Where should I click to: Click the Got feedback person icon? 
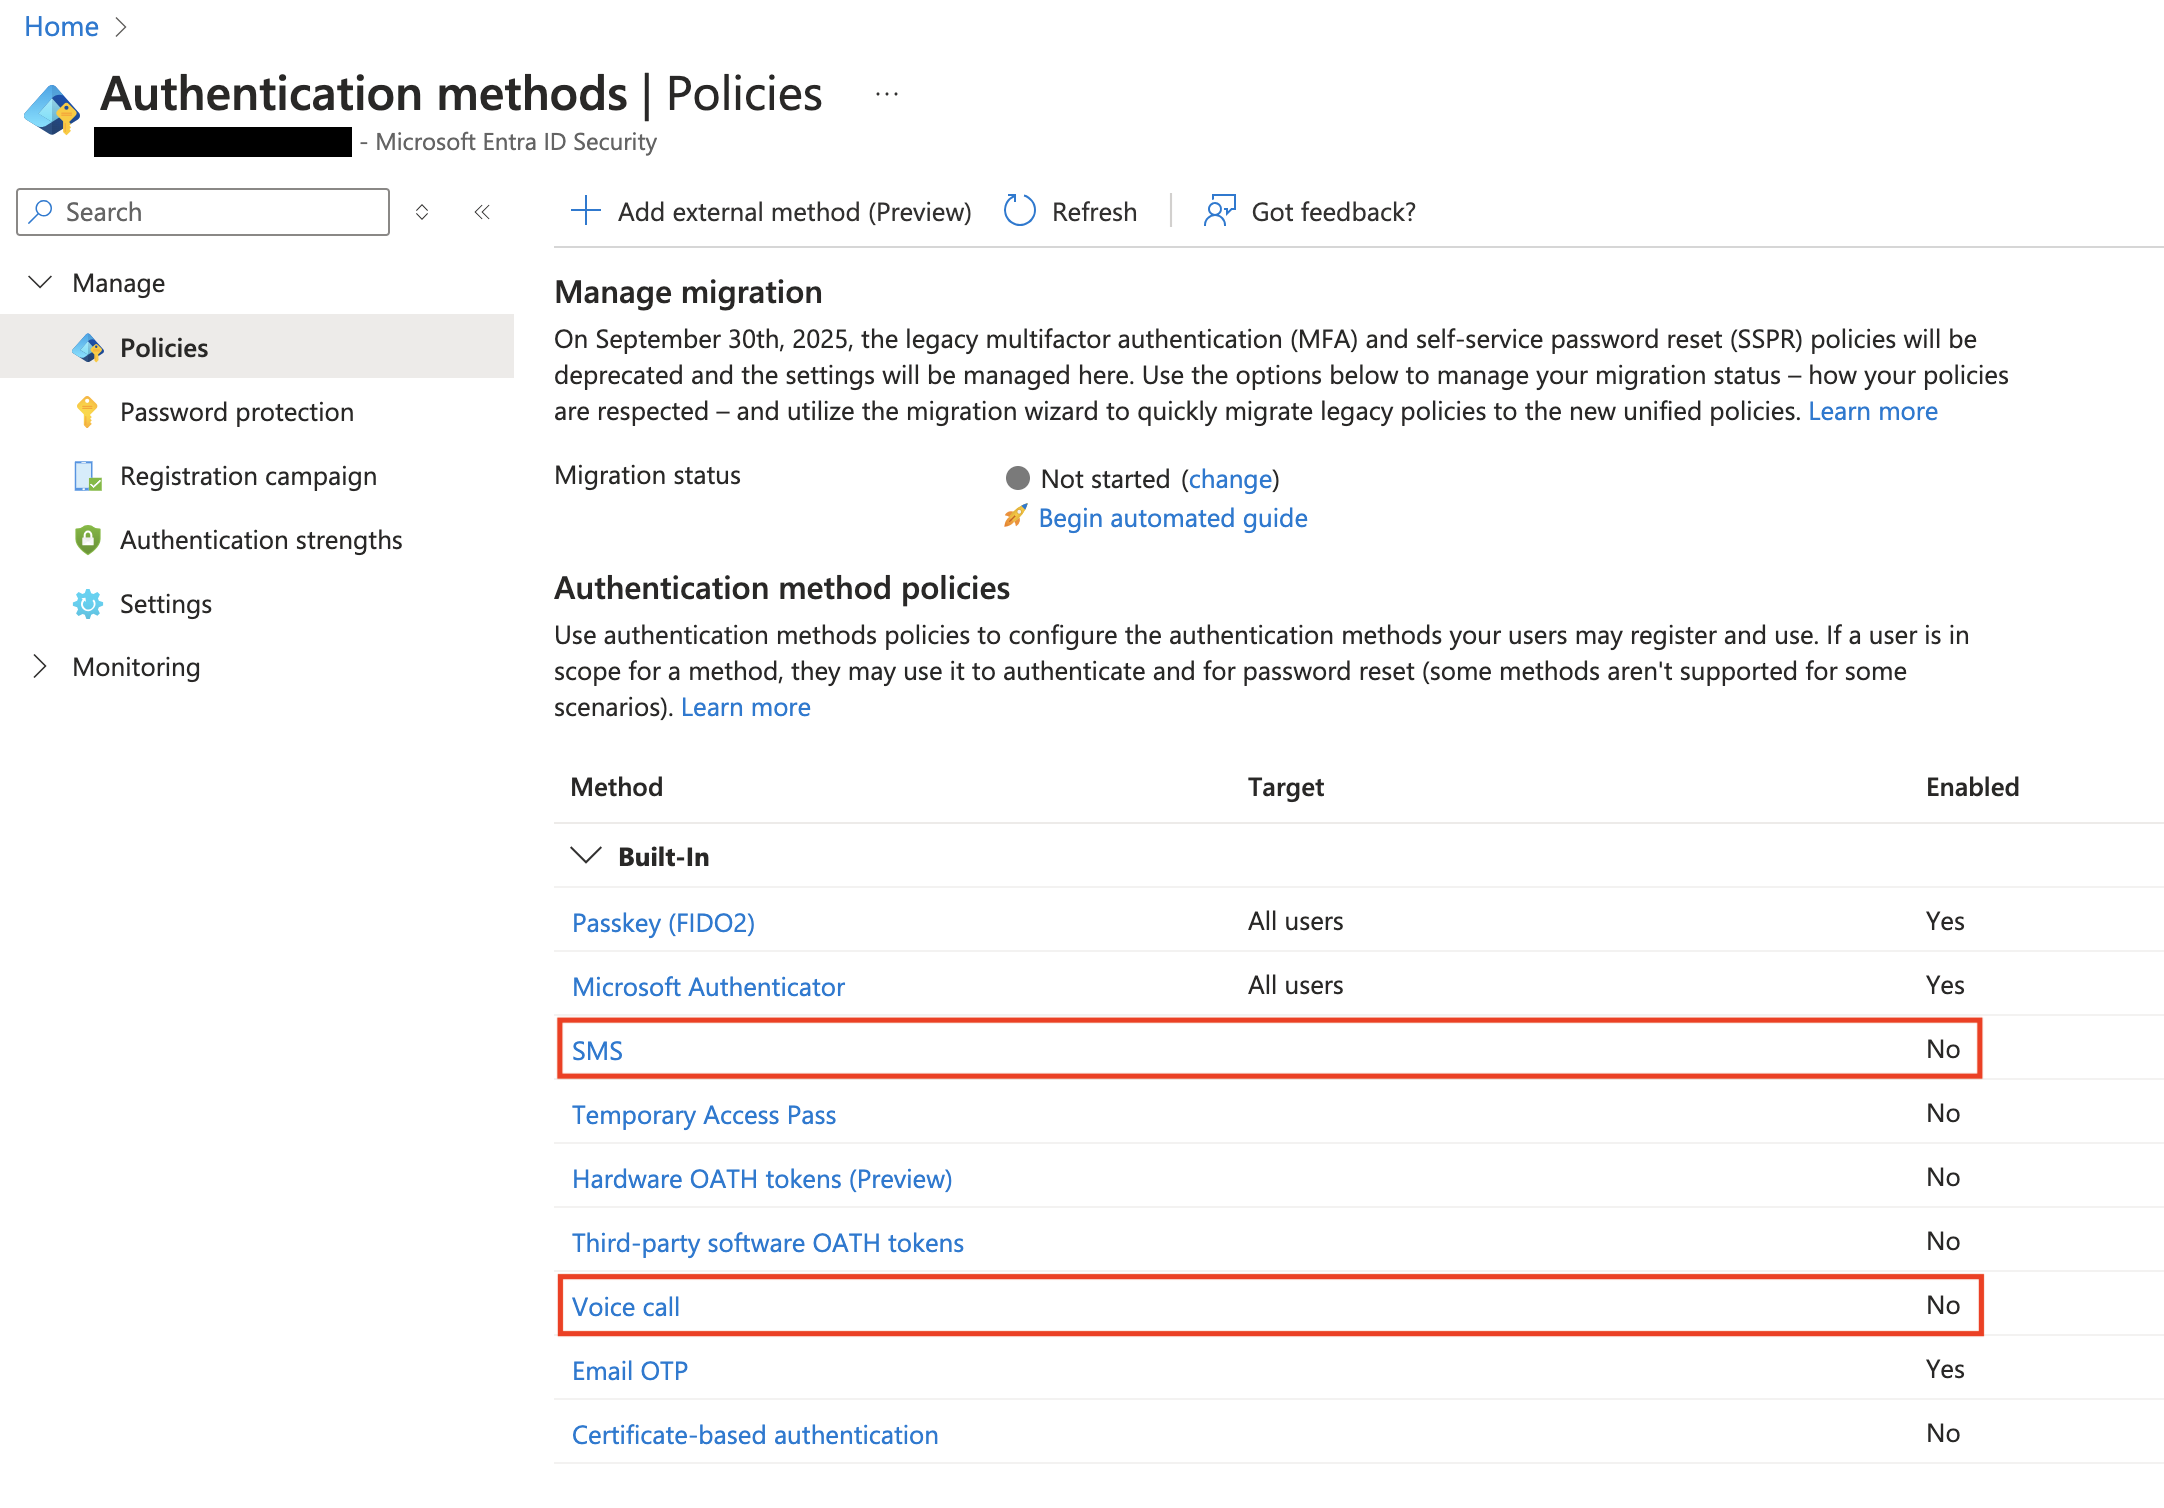pyautogui.click(x=1219, y=211)
